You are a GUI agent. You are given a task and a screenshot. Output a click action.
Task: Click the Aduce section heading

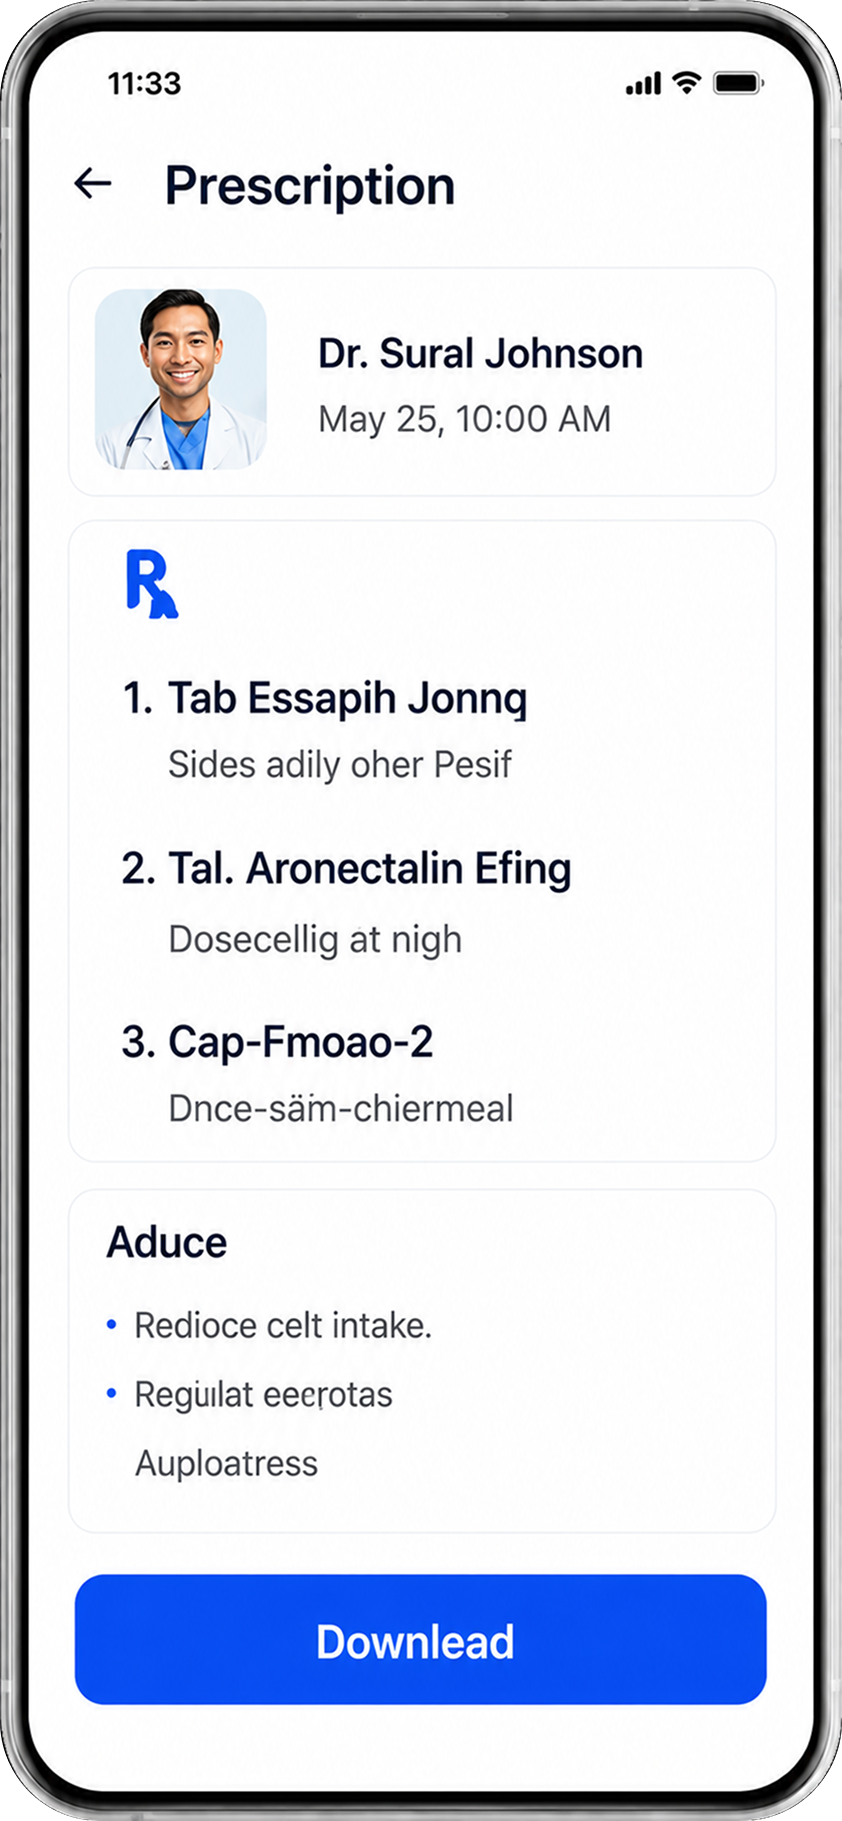coord(167,1243)
